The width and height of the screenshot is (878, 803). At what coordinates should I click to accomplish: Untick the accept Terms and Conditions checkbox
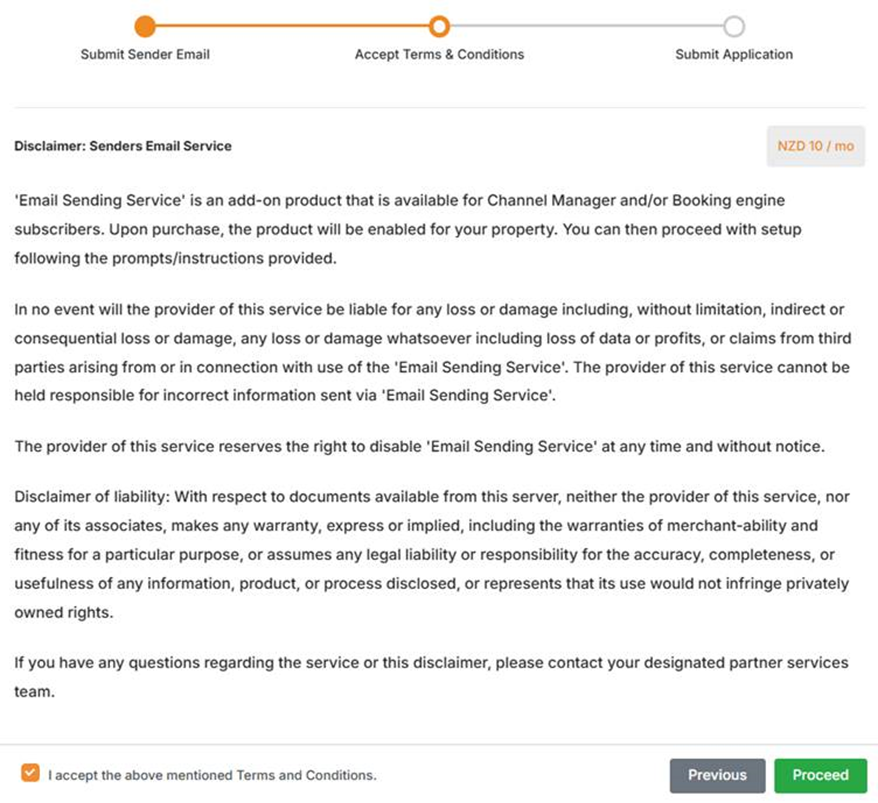click(31, 773)
